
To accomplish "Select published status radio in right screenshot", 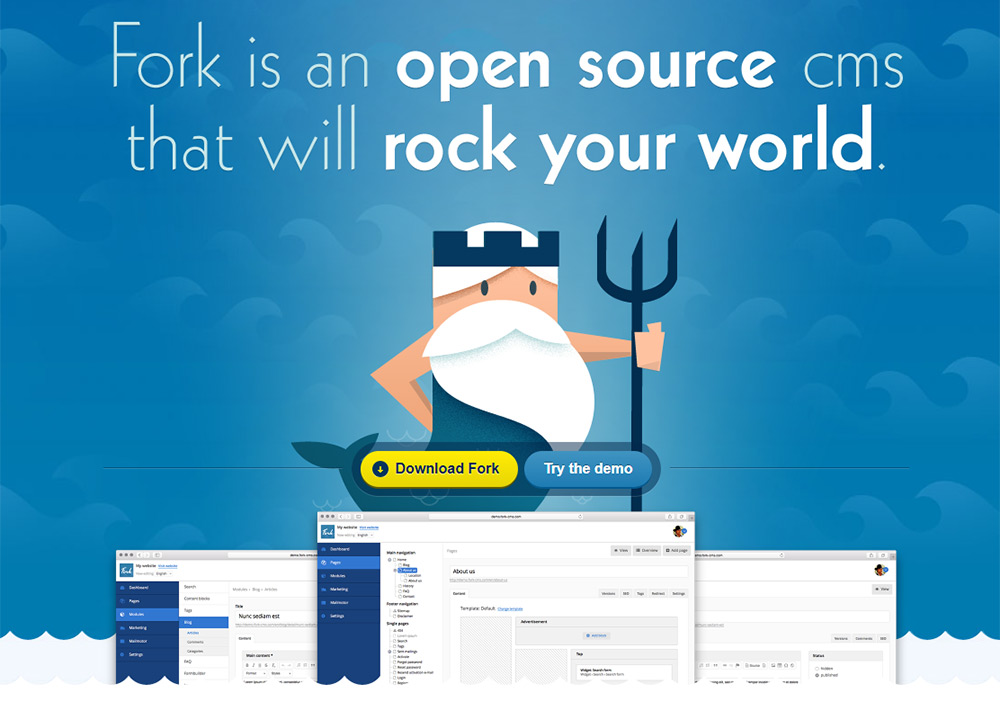I will pyautogui.click(x=817, y=675).
